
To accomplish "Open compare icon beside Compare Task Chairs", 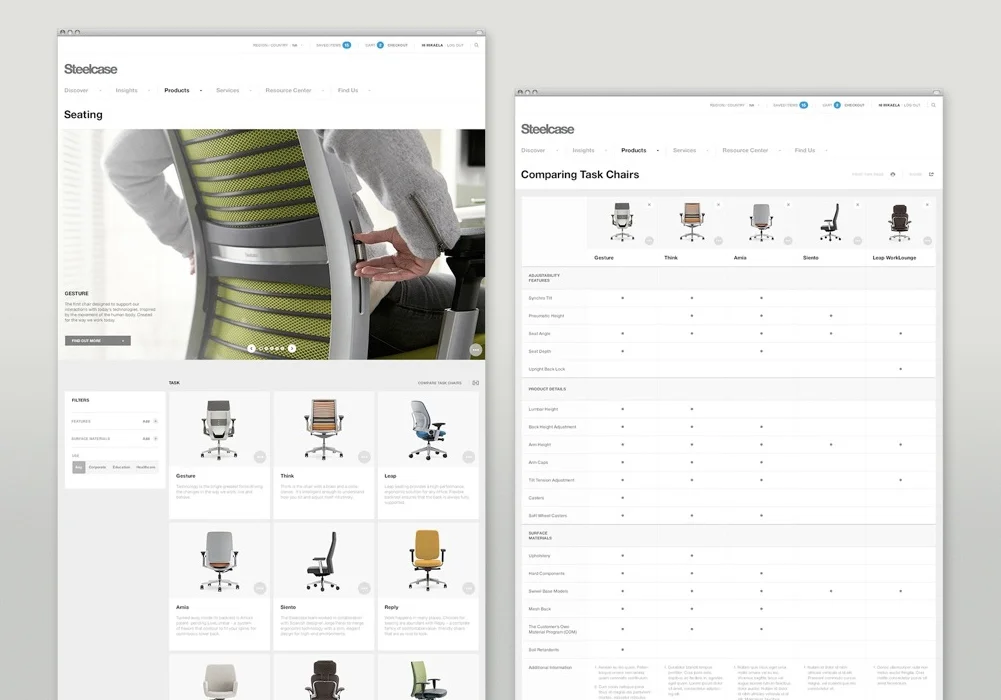I will coord(476,383).
